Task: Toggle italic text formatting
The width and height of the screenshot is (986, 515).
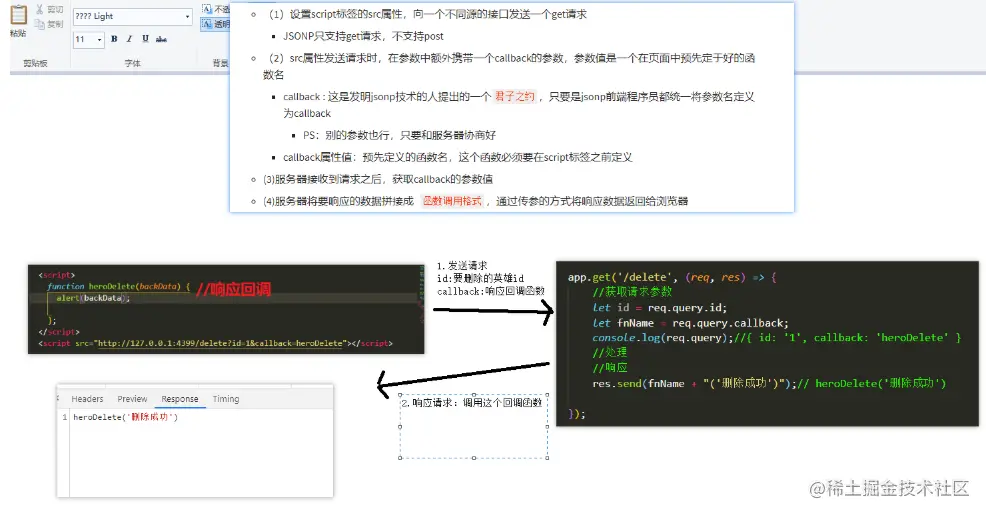Action: [130, 39]
